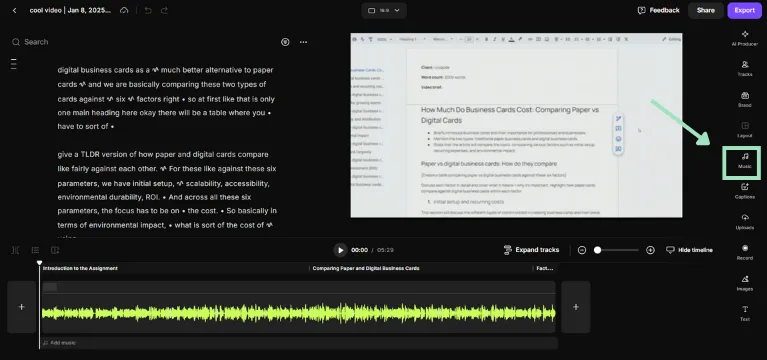
Task: Open the Feedback link
Action: 658,10
